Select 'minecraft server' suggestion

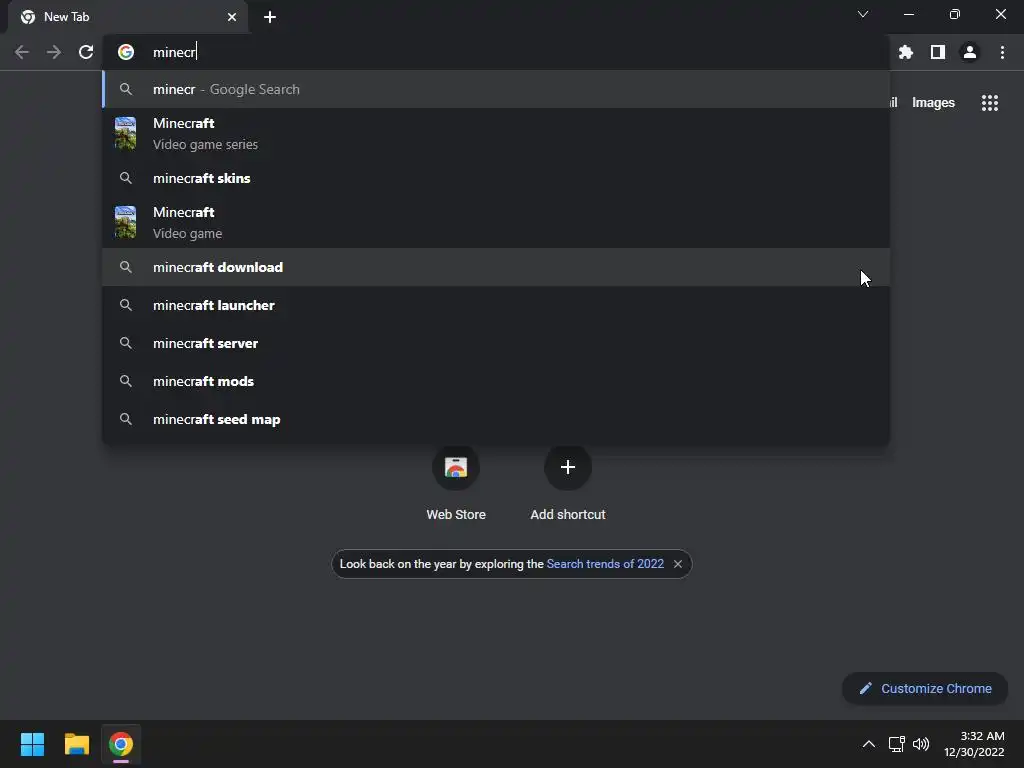pos(496,343)
